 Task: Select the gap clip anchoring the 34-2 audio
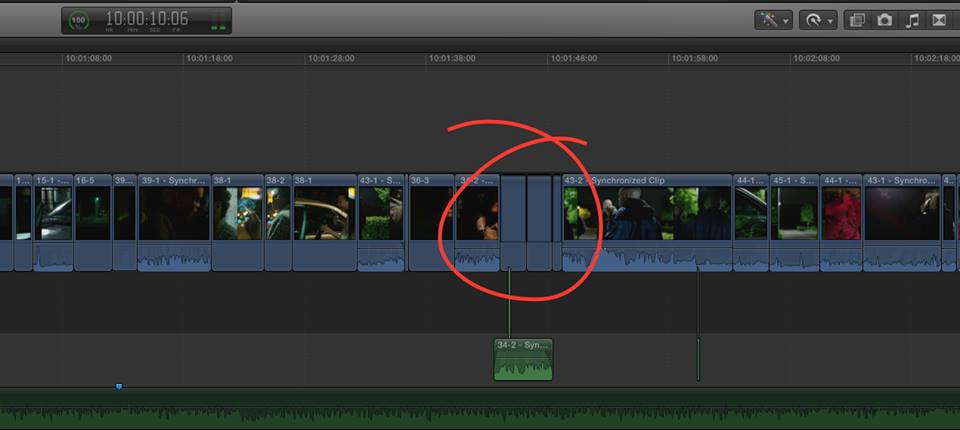click(513, 222)
